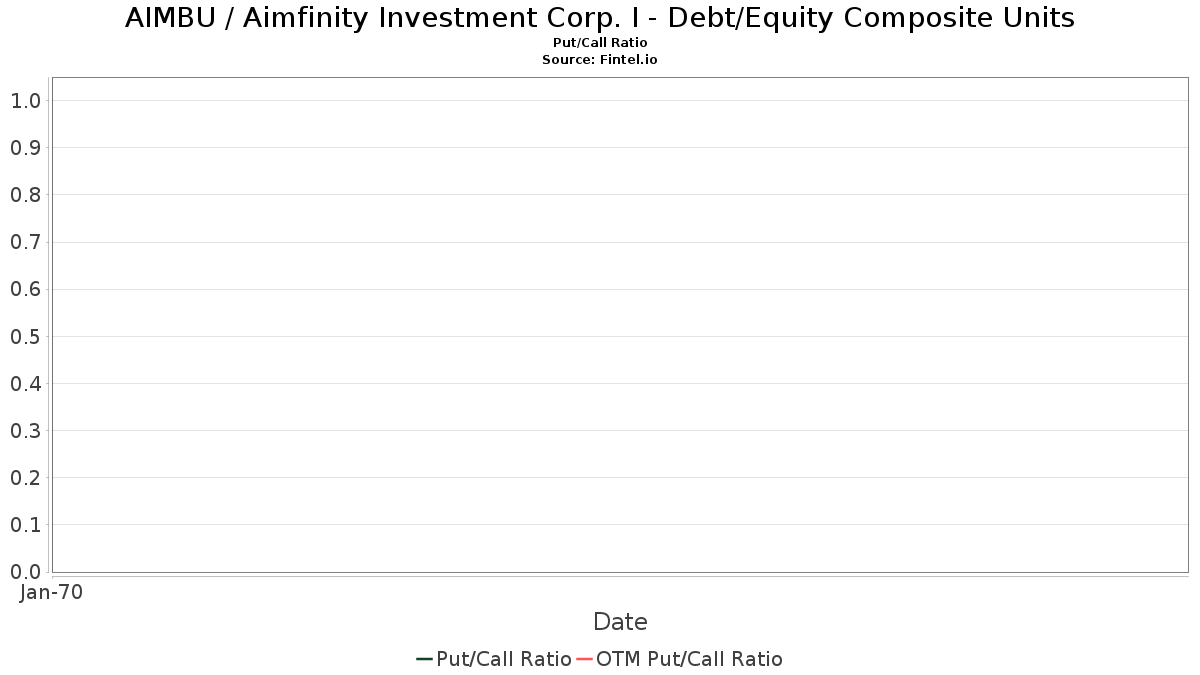Screen dimensions: 1200x675
Task: Click the Put/Call Ratio subtitle text
Action: pos(600,43)
